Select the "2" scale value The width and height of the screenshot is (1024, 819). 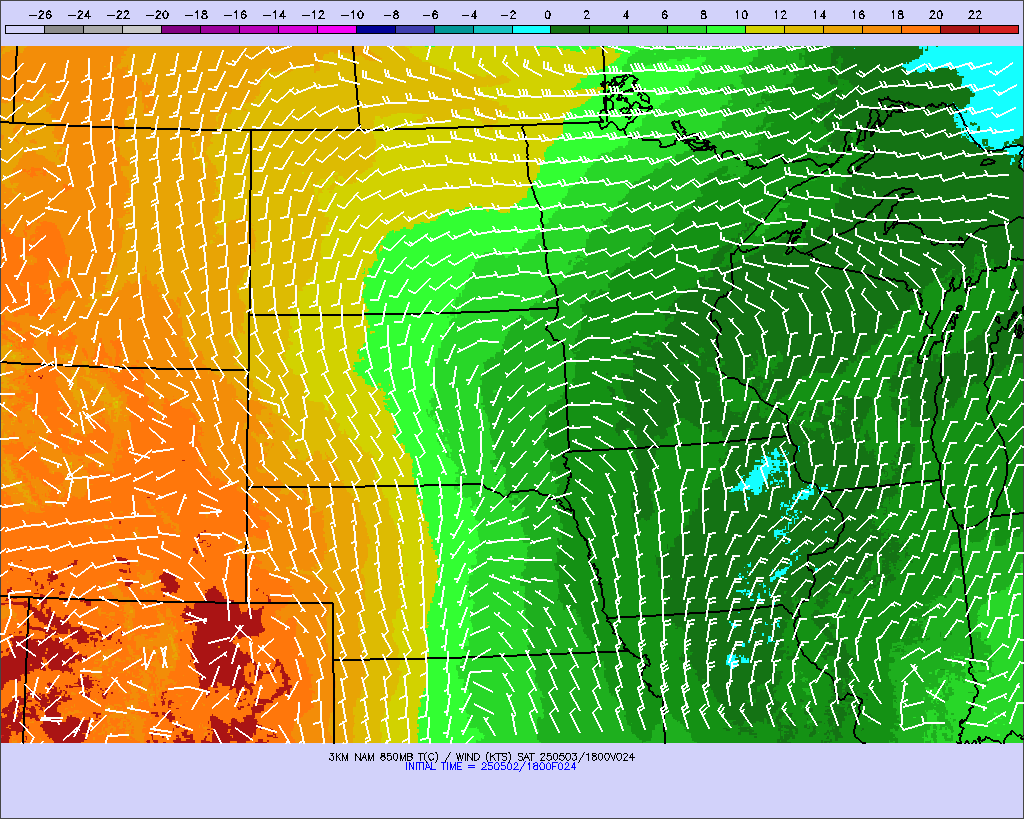586,14
